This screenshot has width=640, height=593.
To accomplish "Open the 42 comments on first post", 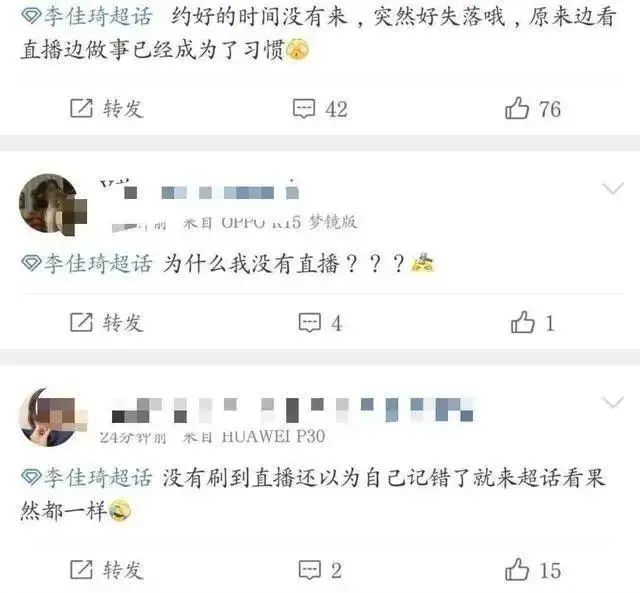I will click(x=320, y=109).
